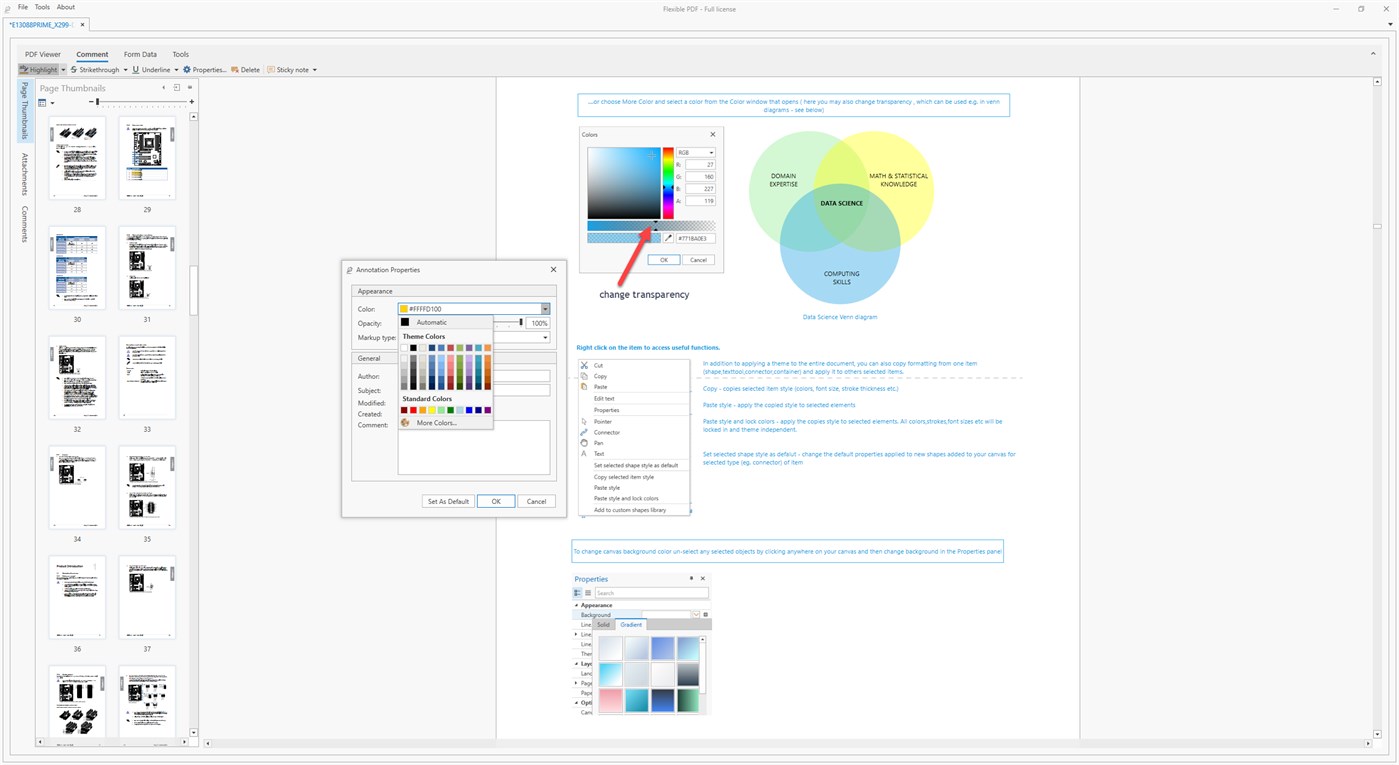This screenshot has height=765, width=1399.
Task: Collapse the ribbon using the top-right arrow
Action: pos(1371,54)
